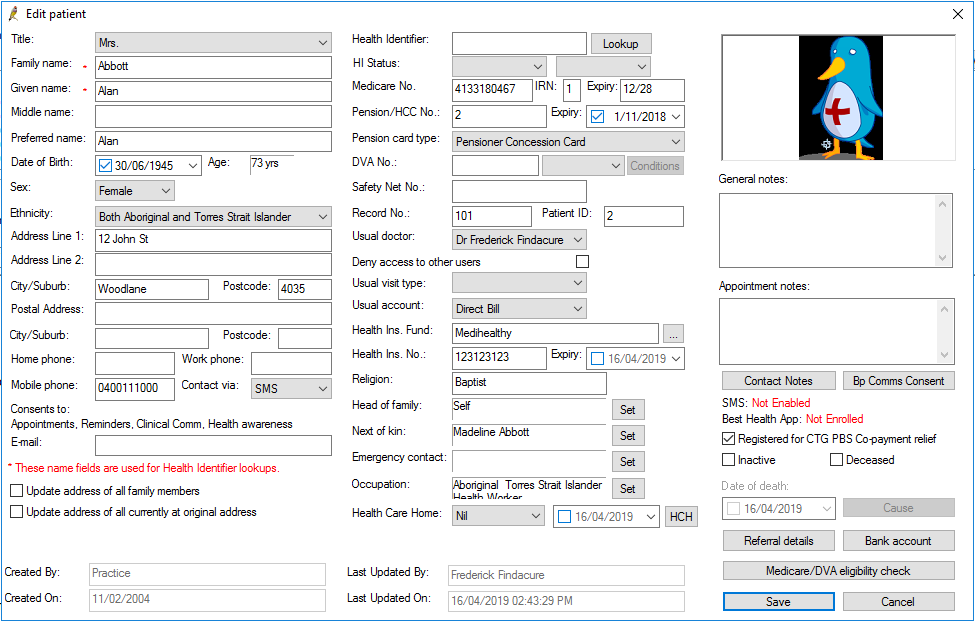Open the Title dropdown showing Mrs.
Image resolution: width=975 pixels, height=622 pixels.
[322, 42]
